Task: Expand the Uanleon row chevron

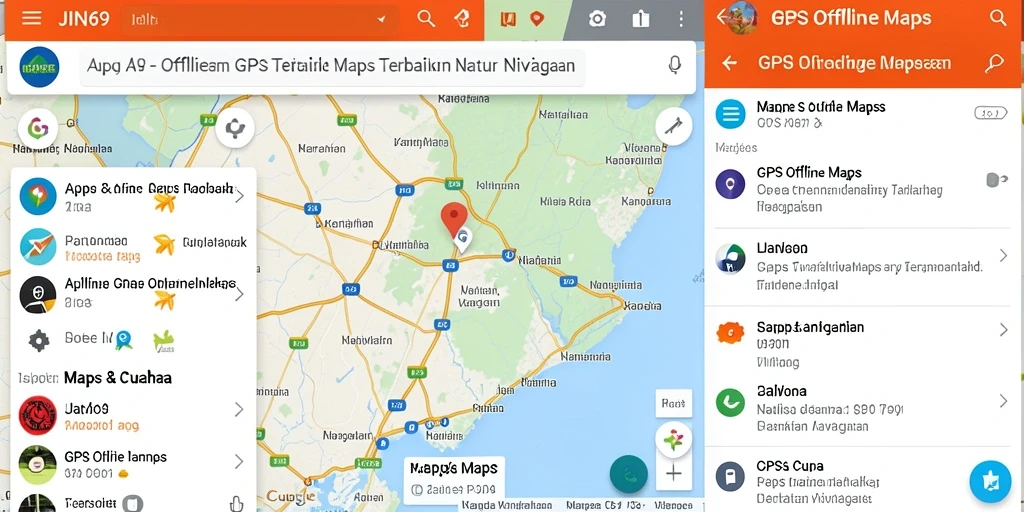Action: point(1004,255)
